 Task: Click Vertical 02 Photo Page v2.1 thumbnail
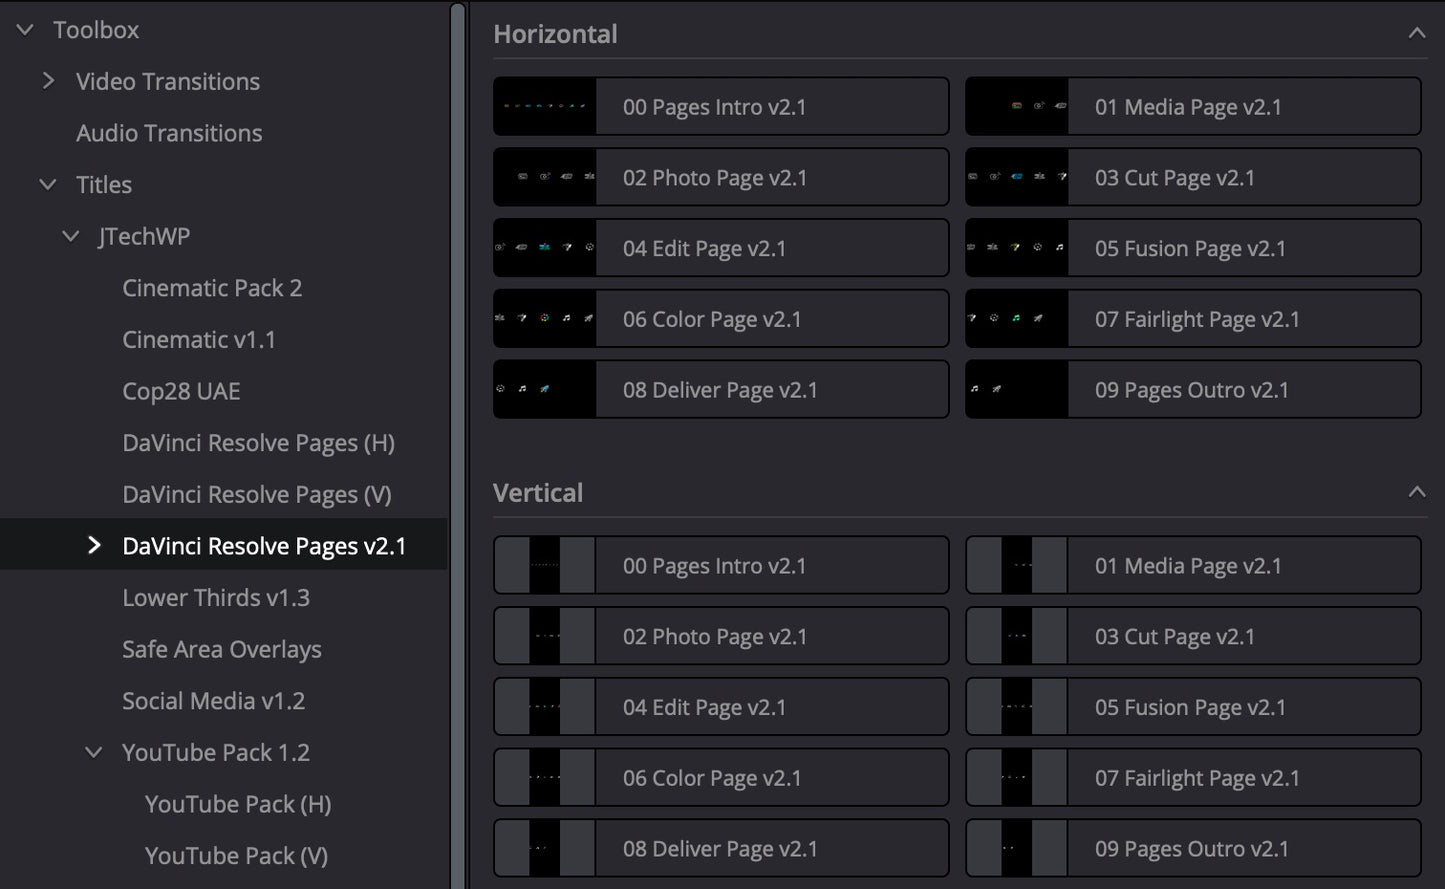pyautogui.click(x=545, y=636)
